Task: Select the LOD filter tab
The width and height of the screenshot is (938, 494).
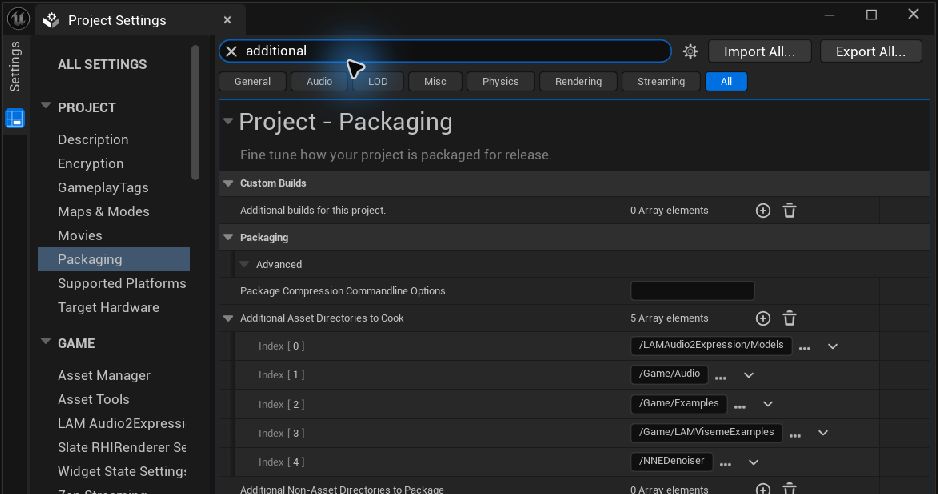Action: click(x=377, y=81)
